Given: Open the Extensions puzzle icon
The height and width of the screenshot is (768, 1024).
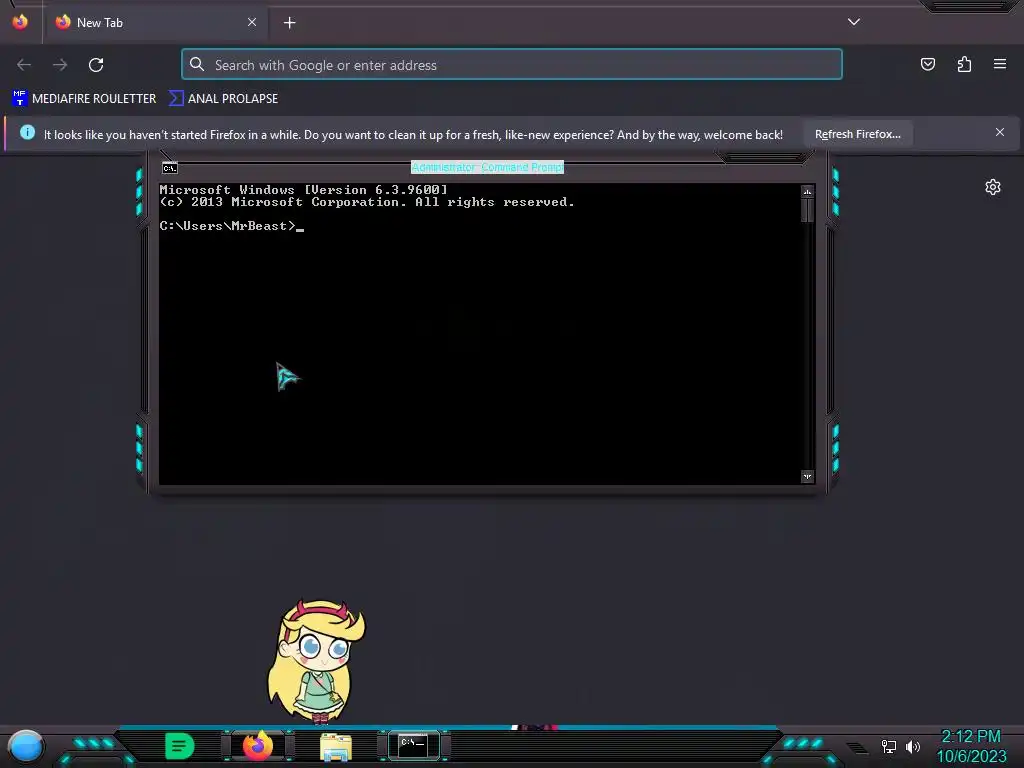Looking at the screenshot, I should [x=964, y=64].
